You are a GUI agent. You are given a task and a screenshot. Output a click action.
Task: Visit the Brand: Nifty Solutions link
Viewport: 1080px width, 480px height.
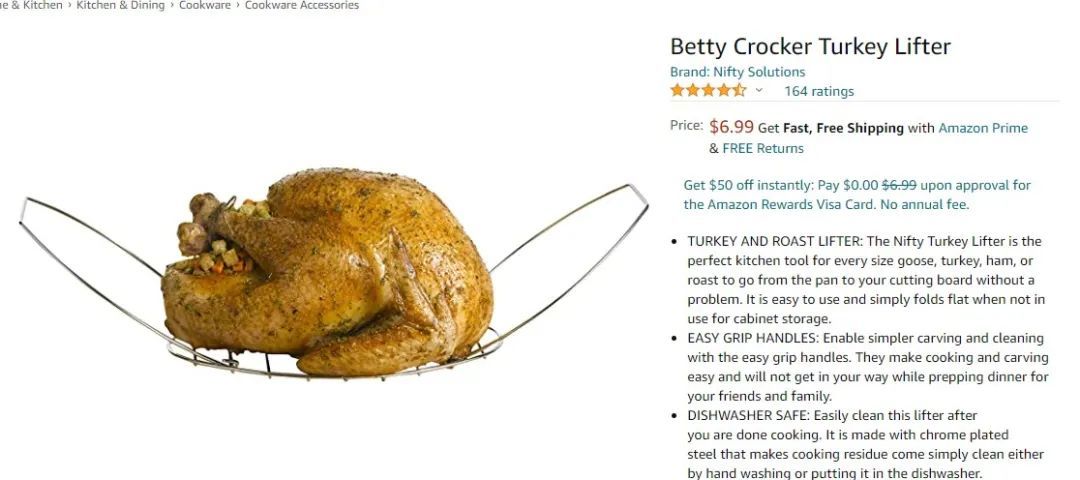tap(737, 72)
